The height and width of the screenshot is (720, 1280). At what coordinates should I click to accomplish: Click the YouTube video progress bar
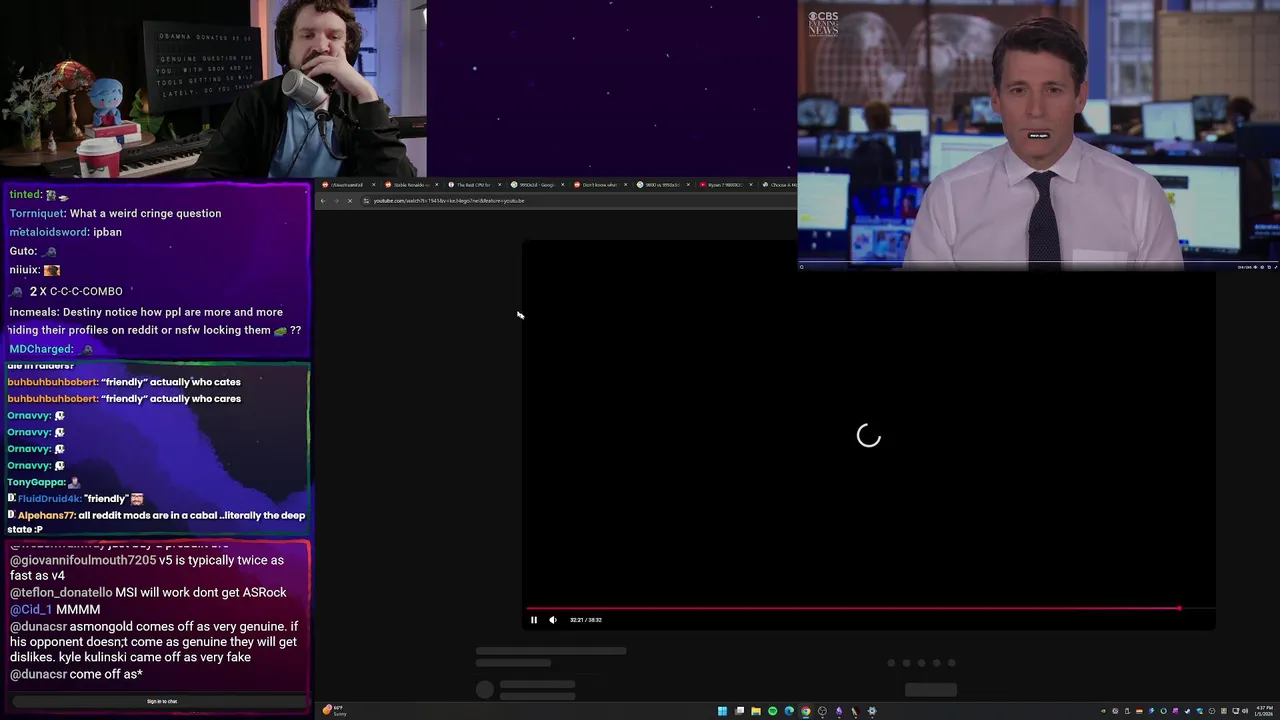pos(870,608)
